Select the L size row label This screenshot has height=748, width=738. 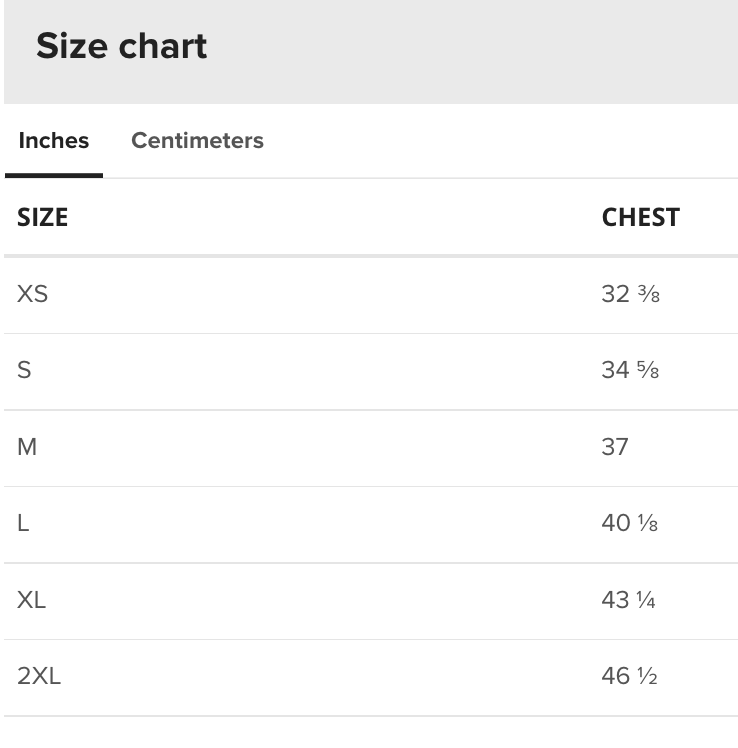(23, 523)
